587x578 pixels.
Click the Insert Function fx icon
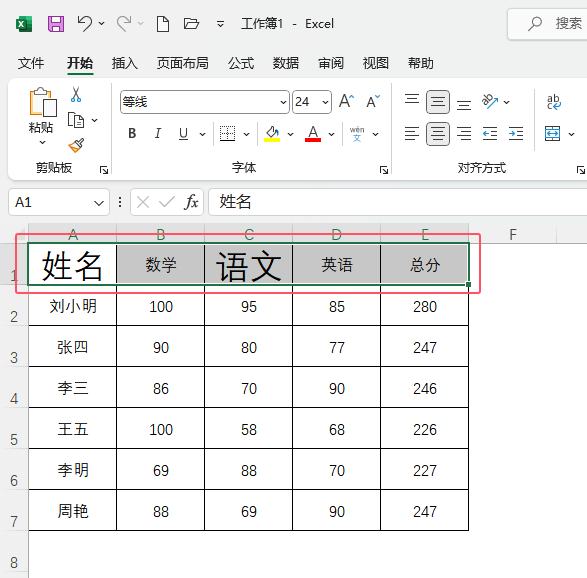coord(191,202)
